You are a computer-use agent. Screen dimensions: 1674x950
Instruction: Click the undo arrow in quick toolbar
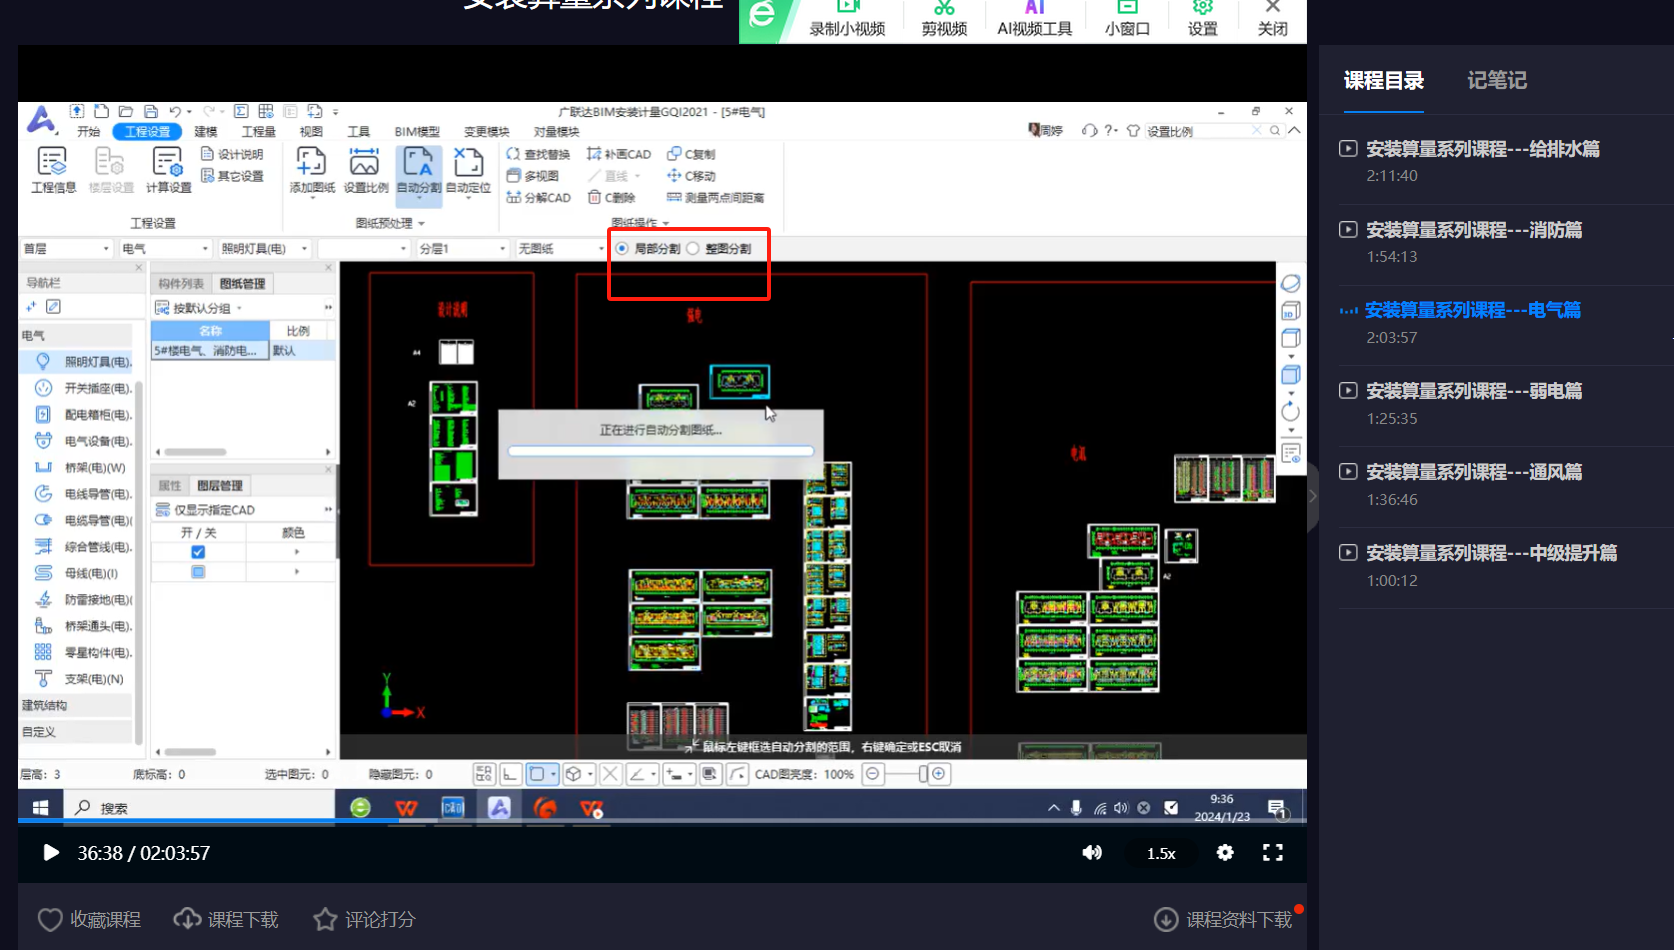click(175, 112)
